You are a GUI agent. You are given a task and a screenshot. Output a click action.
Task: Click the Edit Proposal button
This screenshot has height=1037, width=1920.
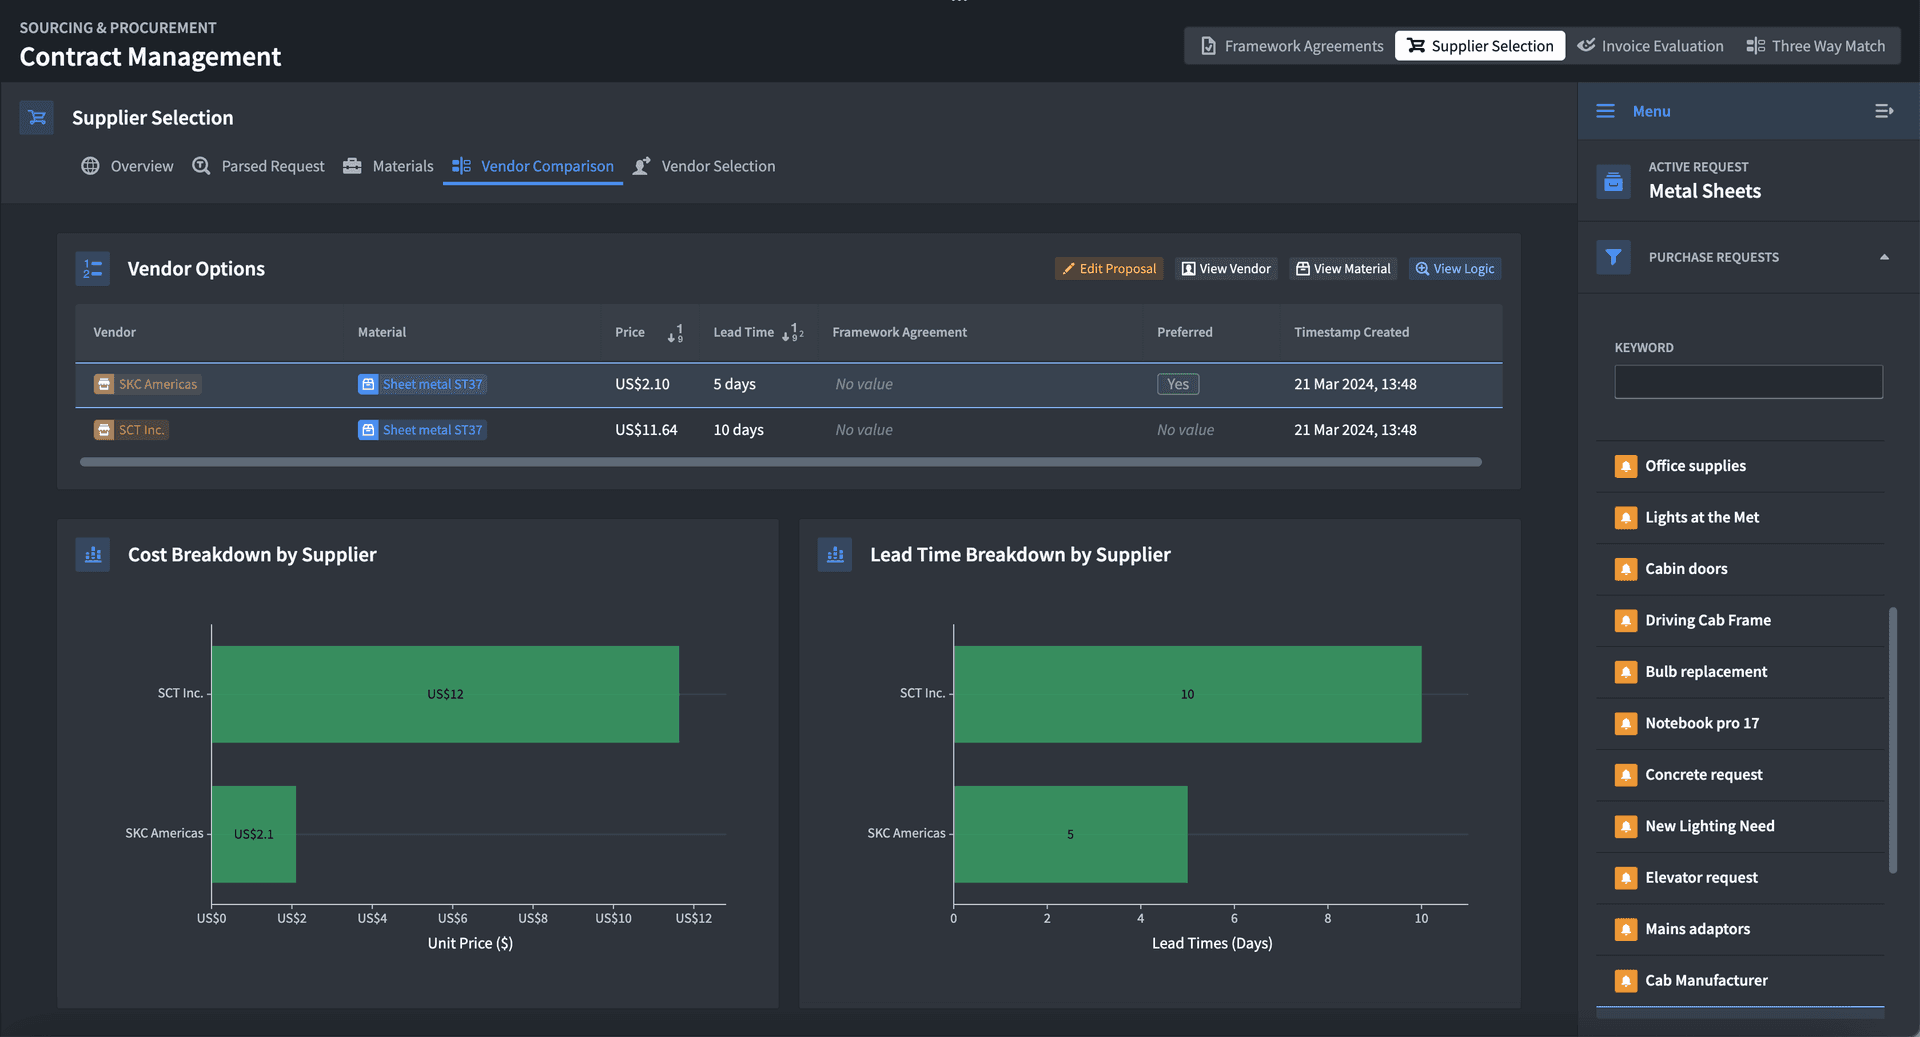1109,269
